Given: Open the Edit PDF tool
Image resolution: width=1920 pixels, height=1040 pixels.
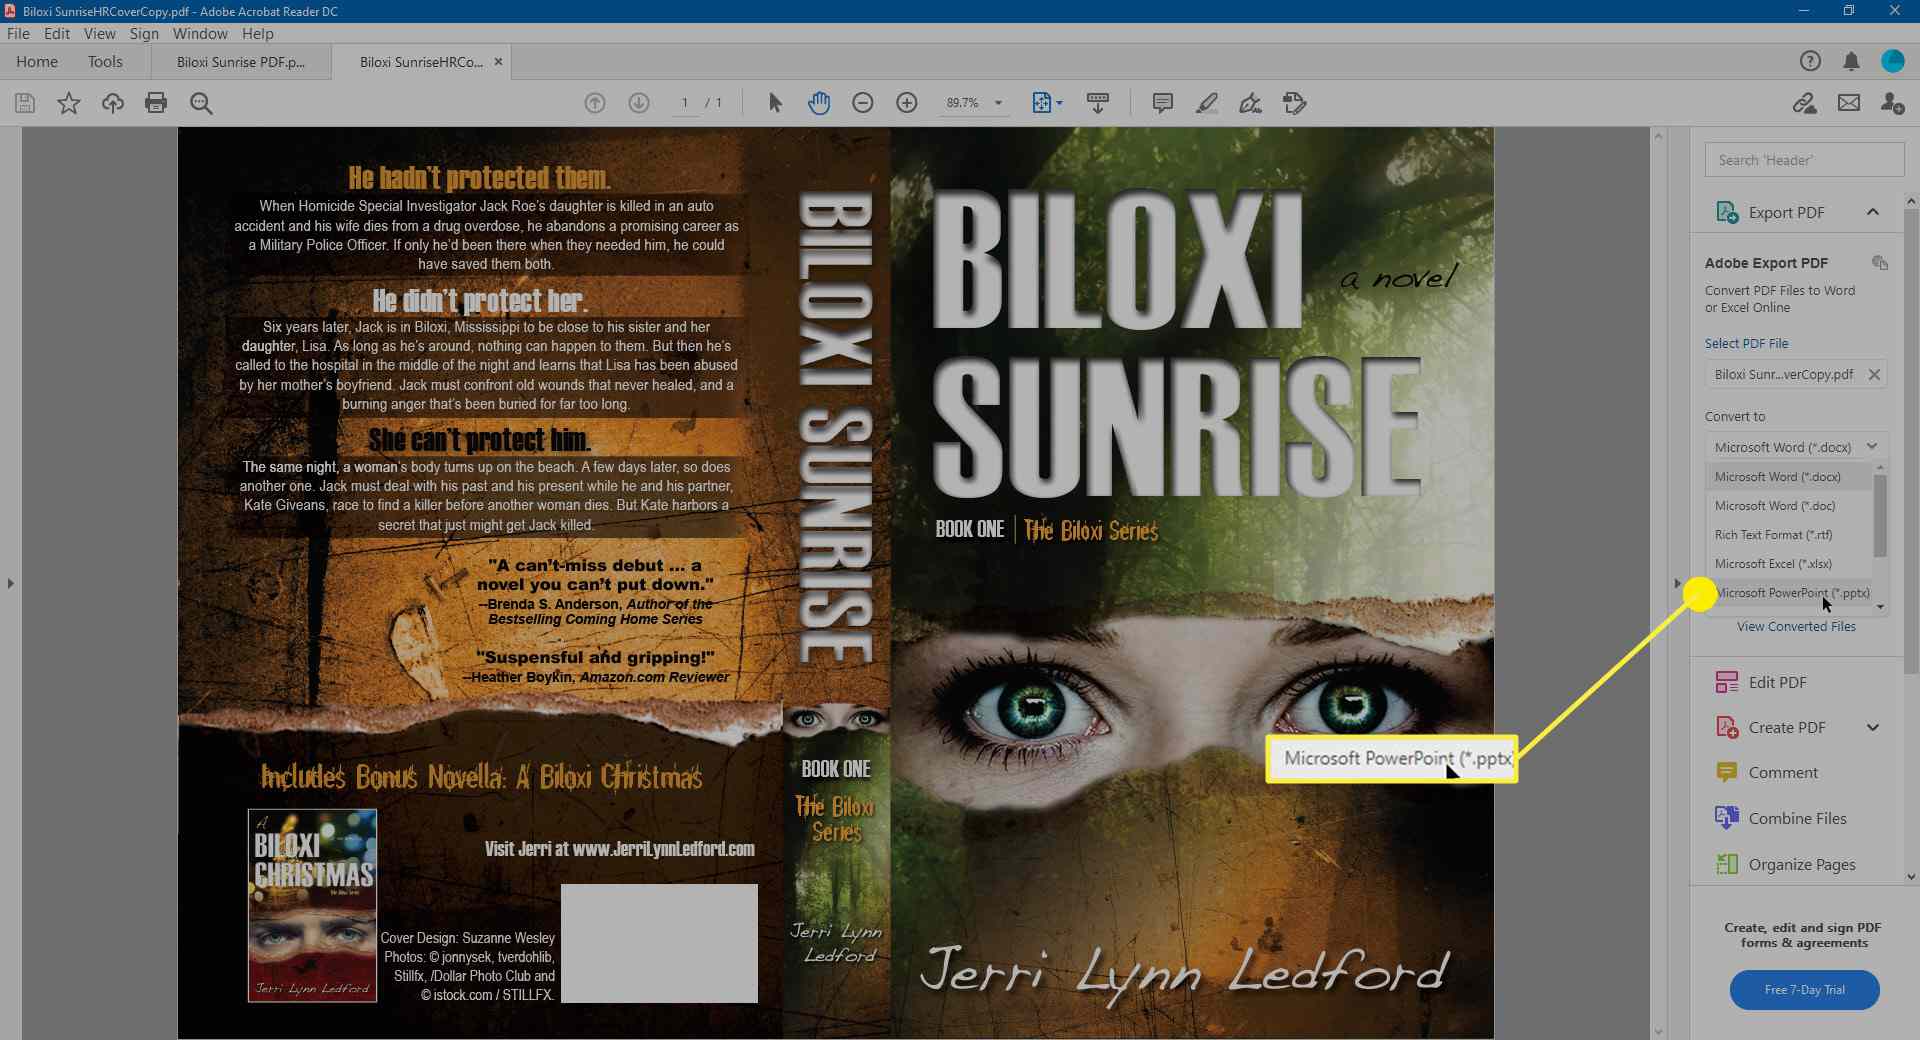Looking at the screenshot, I should [1777, 682].
